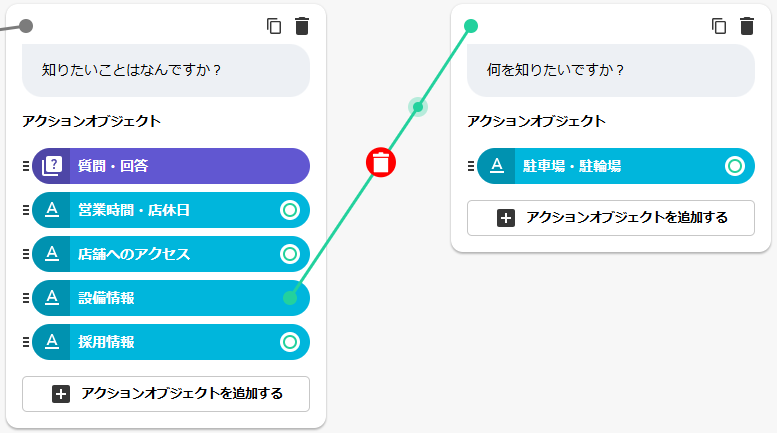Click the green input node on the right card
Image resolution: width=777 pixels, height=433 pixels.
(471, 26)
